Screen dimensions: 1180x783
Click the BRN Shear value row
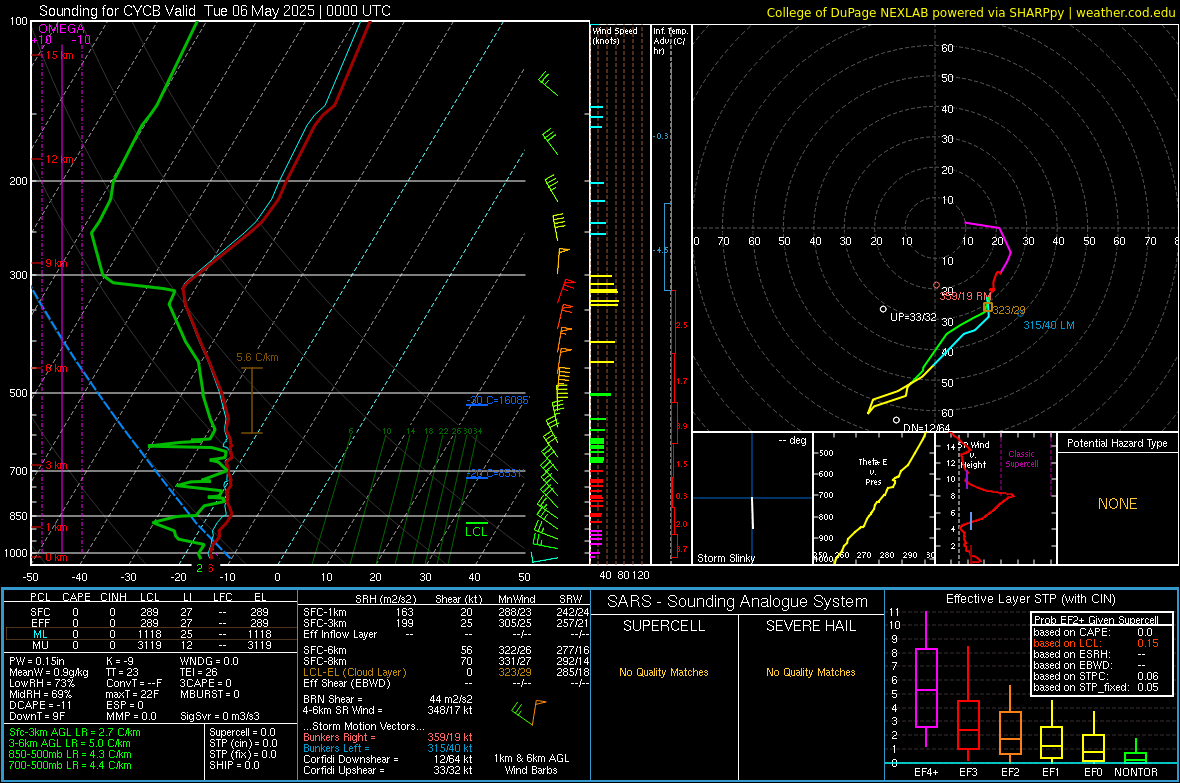coord(388,699)
